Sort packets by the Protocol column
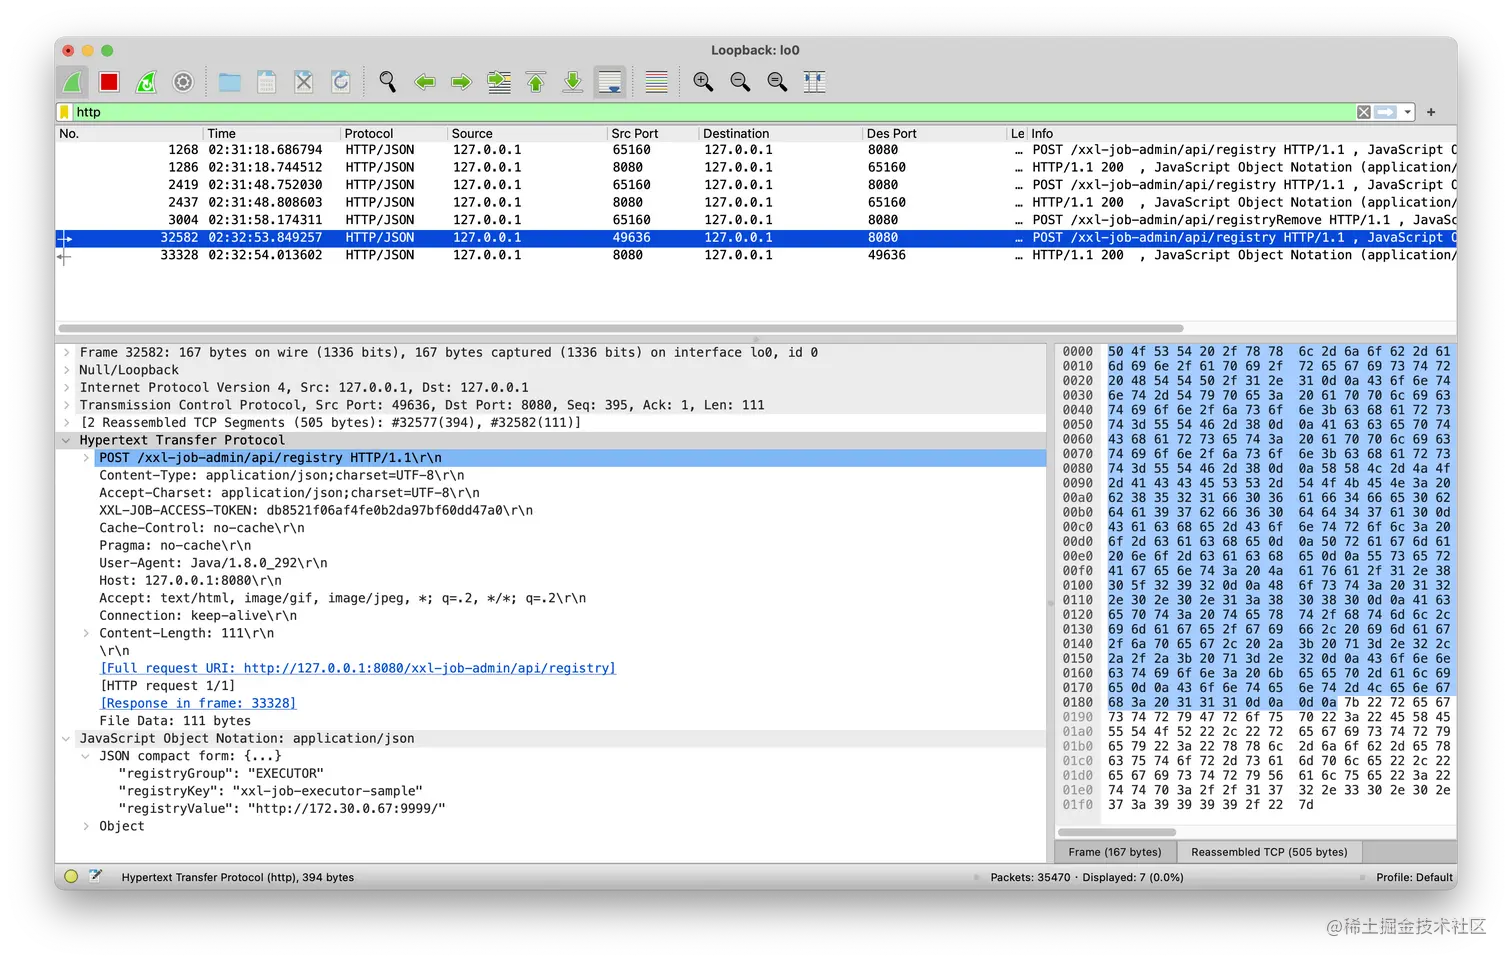 point(393,133)
